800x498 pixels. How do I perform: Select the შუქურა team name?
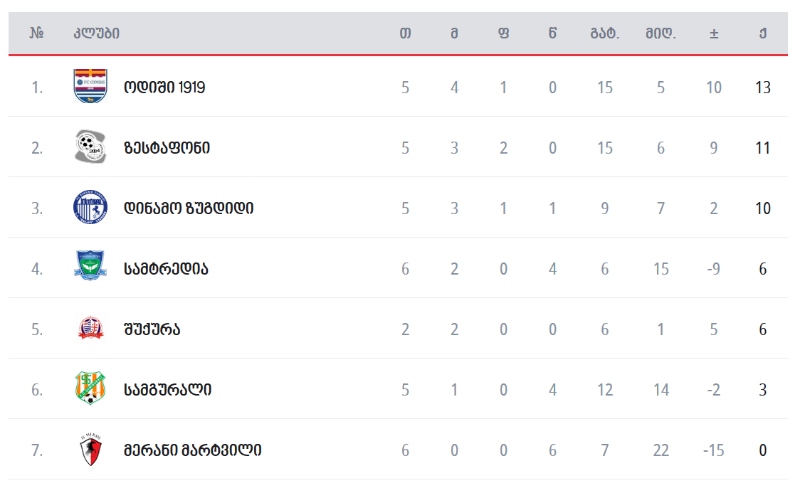tap(152, 330)
